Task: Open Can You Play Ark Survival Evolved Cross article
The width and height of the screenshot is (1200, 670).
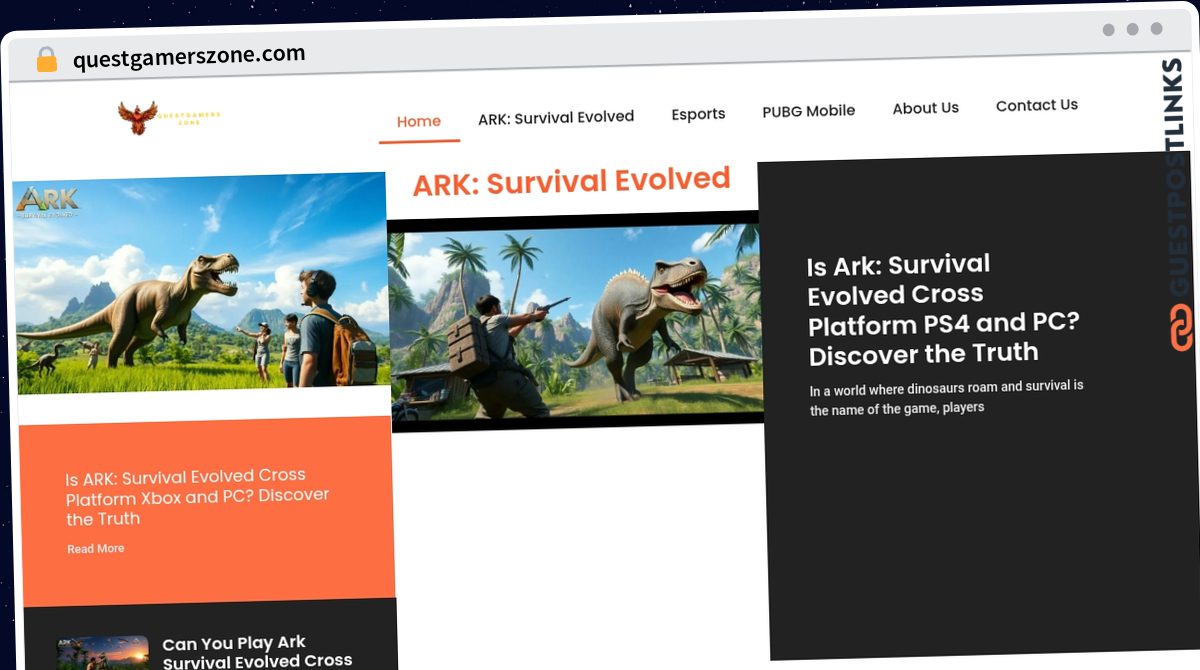Action: tap(258, 652)
